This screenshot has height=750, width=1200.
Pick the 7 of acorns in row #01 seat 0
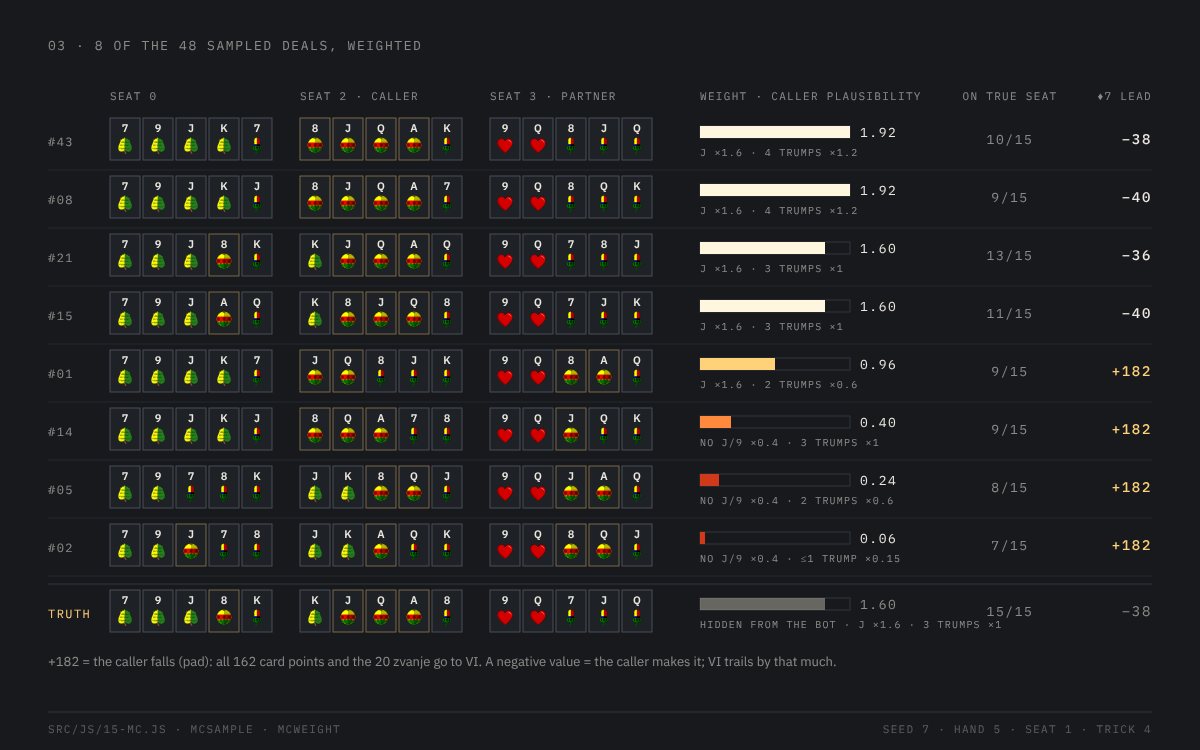click(257, 371)
